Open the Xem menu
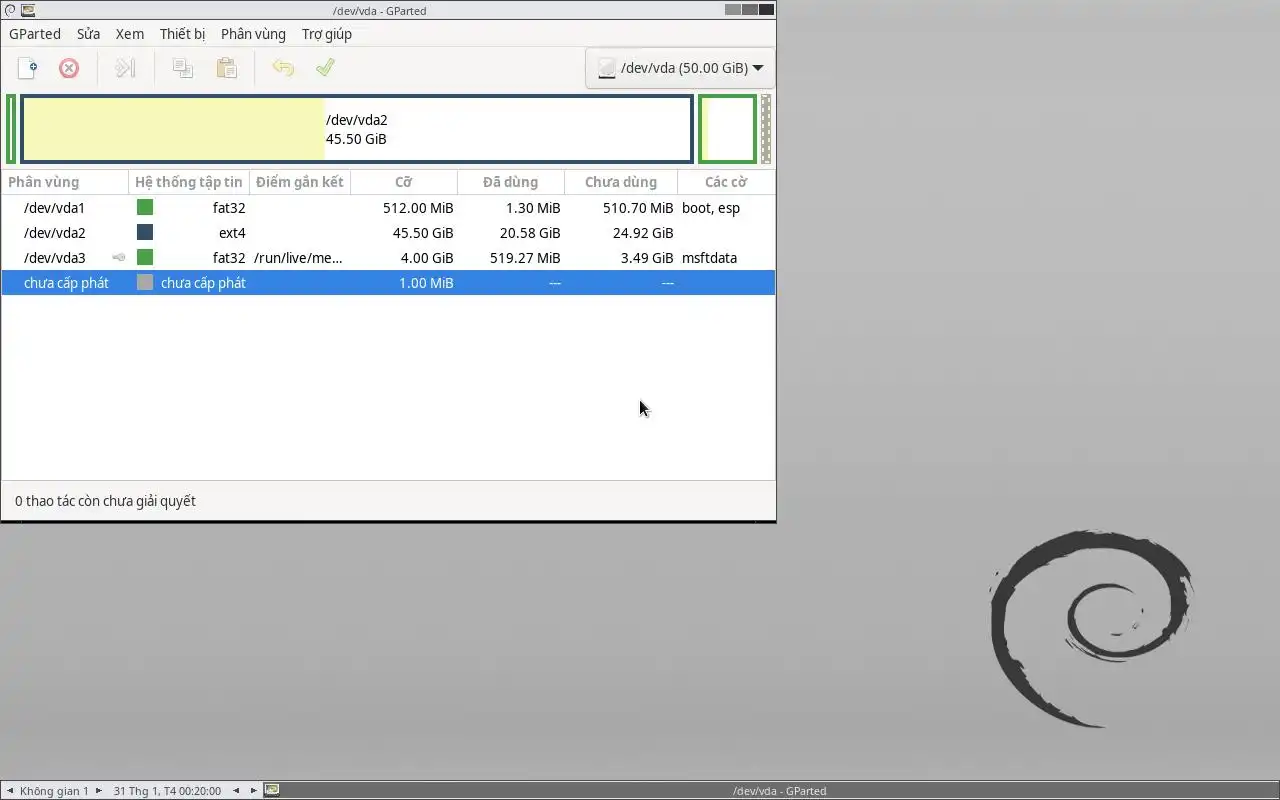Image resolution: width=1280 pixels, height=800 pixels. click(x=130, y=34)
